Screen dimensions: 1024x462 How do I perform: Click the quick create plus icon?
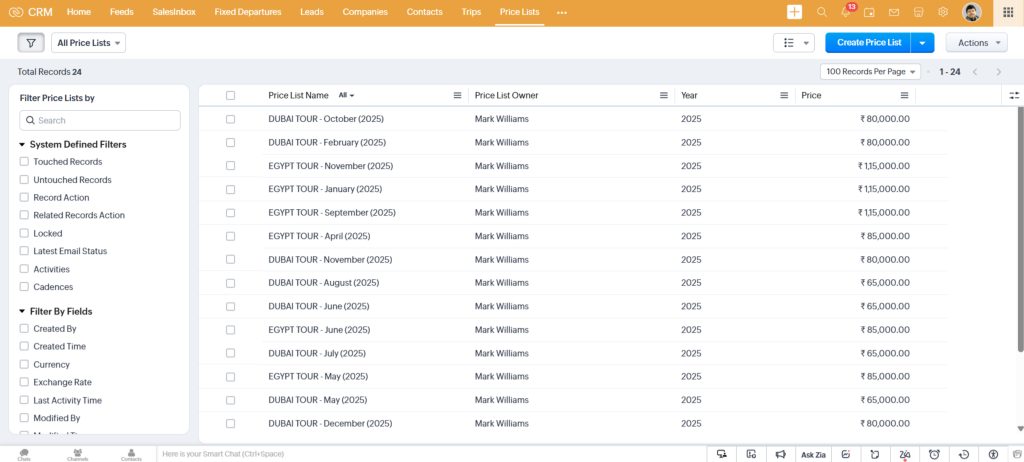point(794,12)
